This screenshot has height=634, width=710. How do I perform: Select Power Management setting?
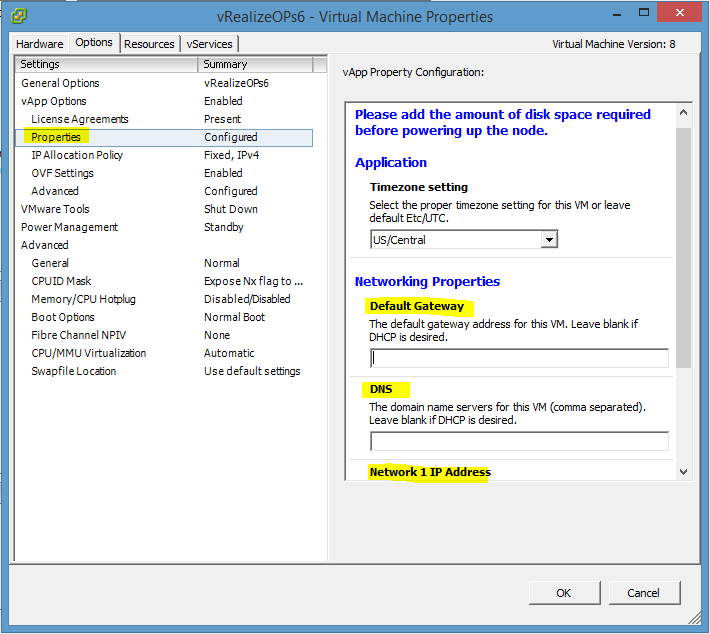[x=164, y=227]
